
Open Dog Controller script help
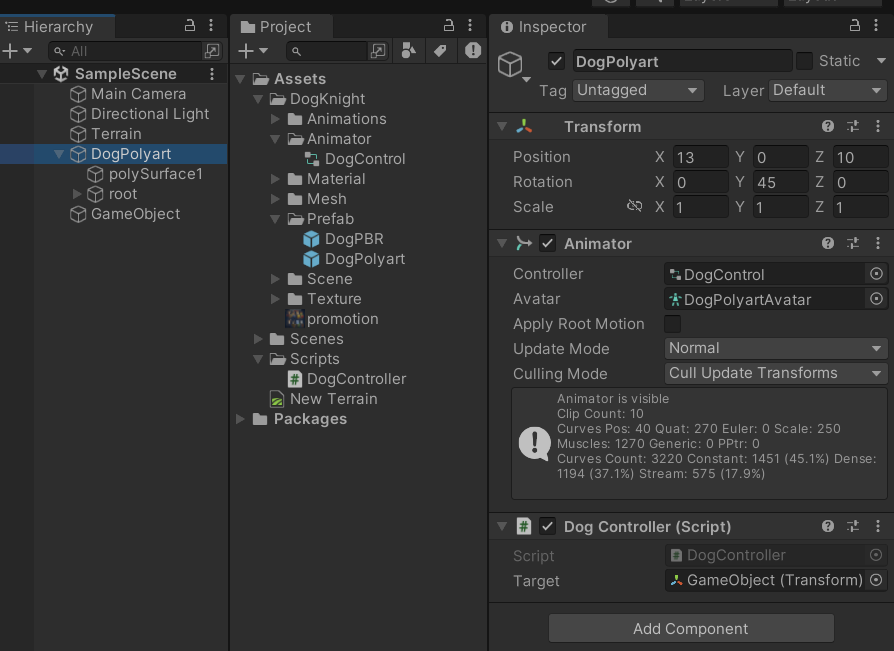coord(828,526)
